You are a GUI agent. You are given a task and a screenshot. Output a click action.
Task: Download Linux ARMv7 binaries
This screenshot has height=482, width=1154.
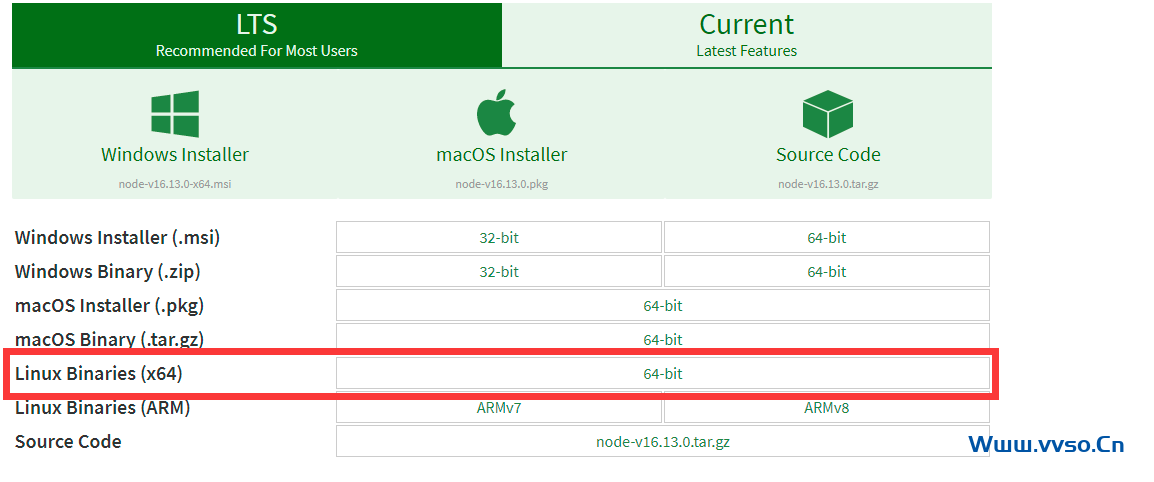point(499,408)
